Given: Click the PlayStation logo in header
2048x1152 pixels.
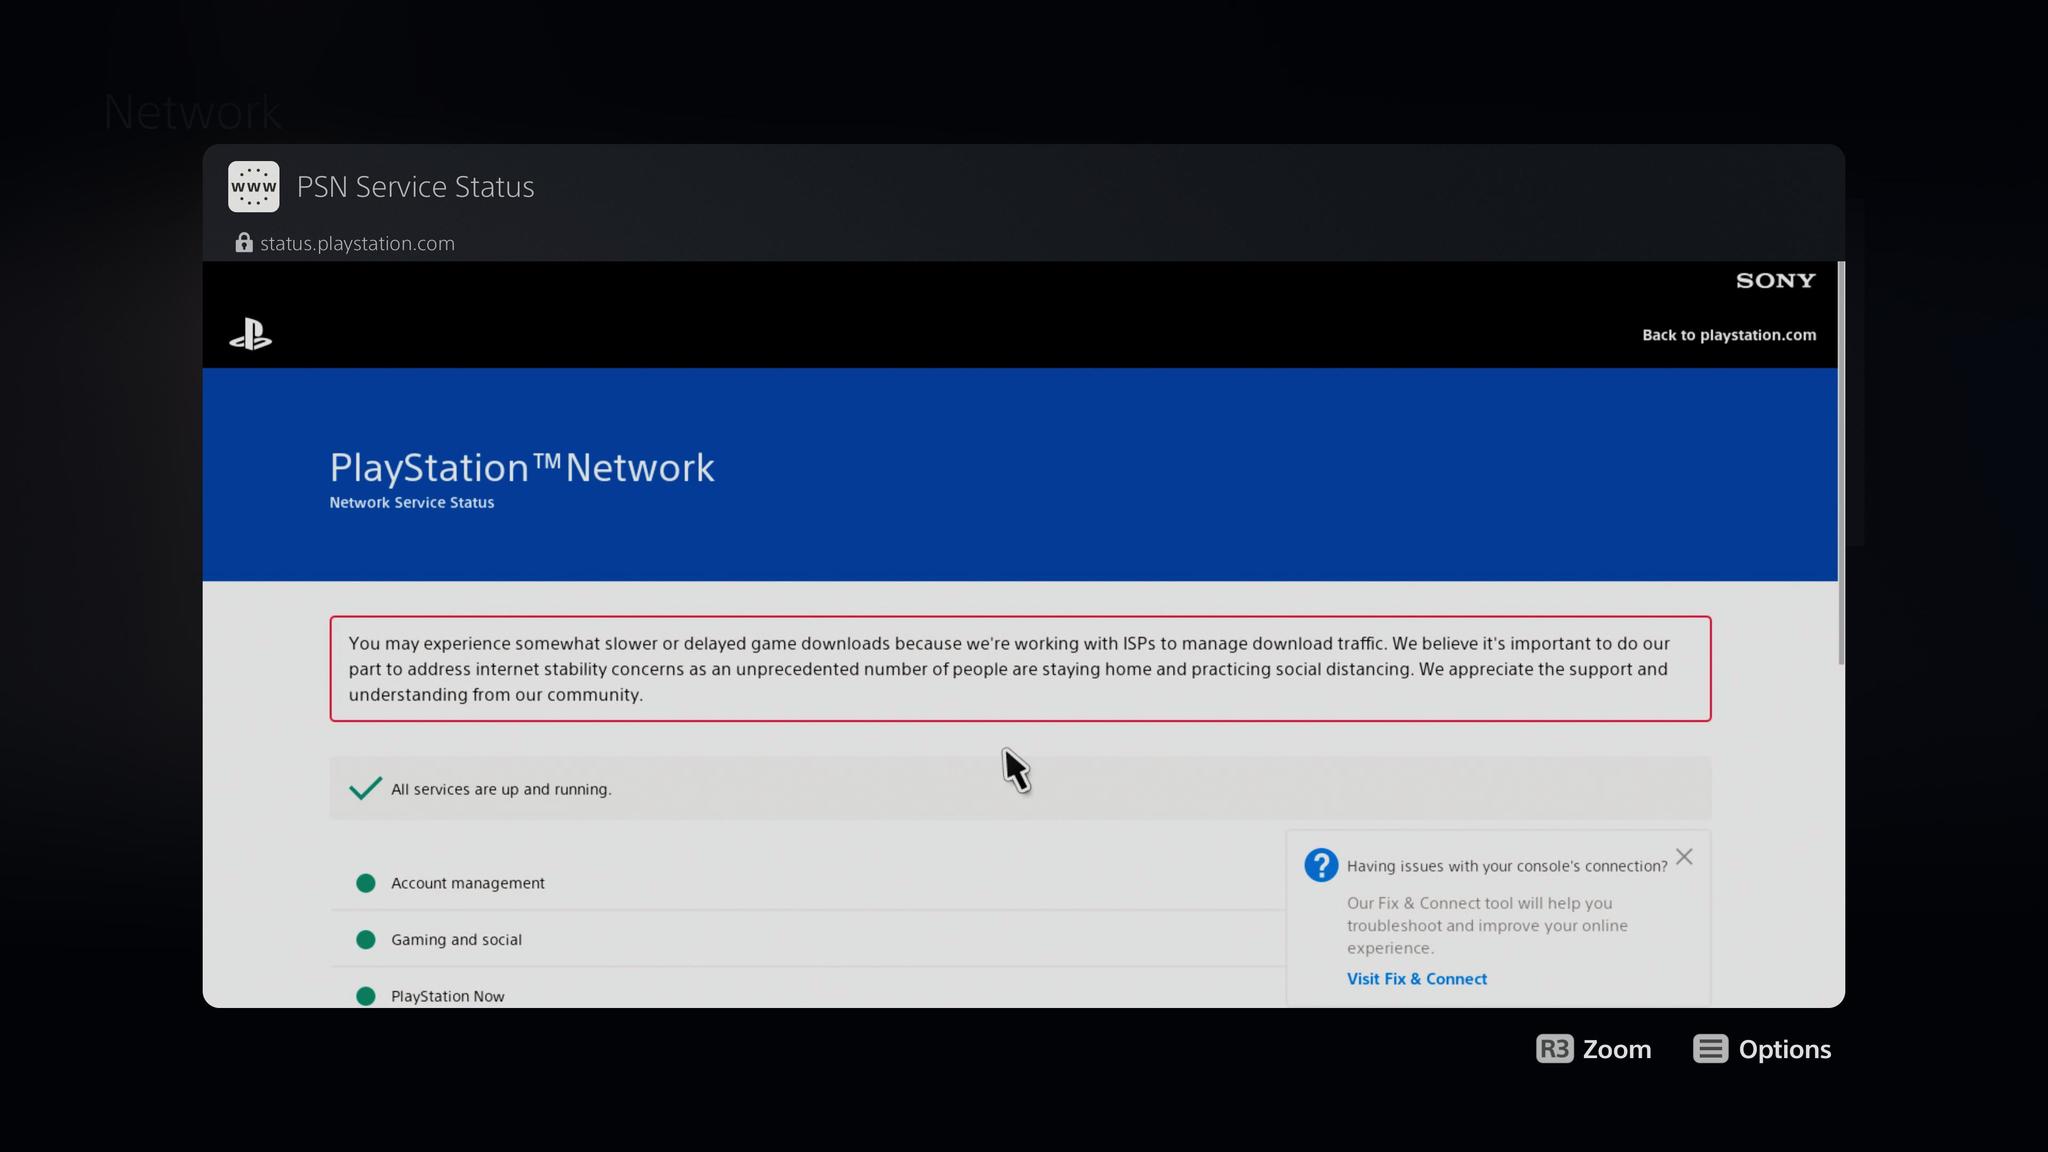Looking at the screenshot, I should click(250, 334).
